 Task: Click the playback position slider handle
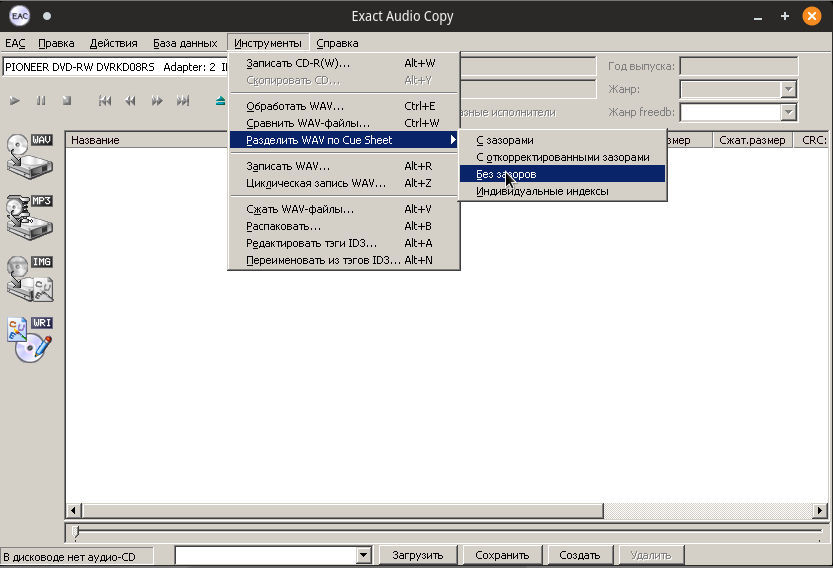pyautogui.click(x=75, y=532)
